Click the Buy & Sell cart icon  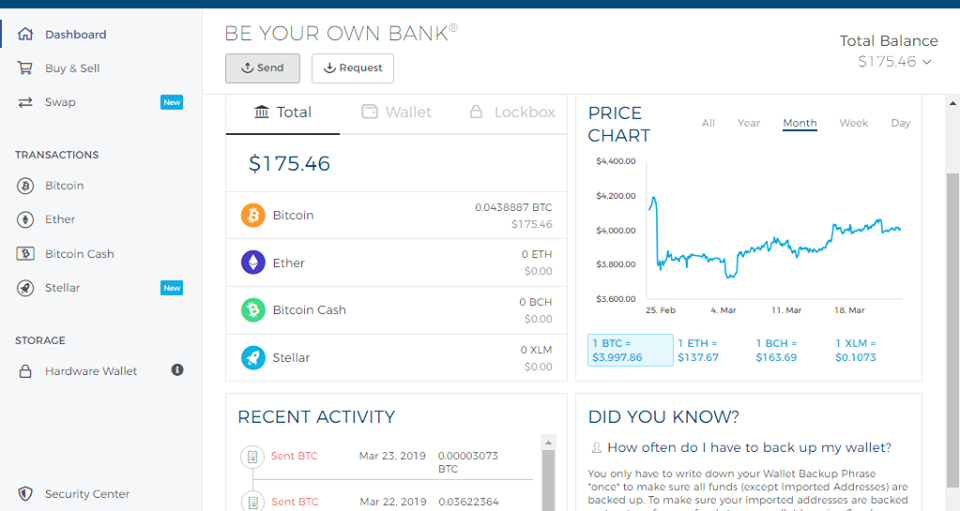point(25,68)
